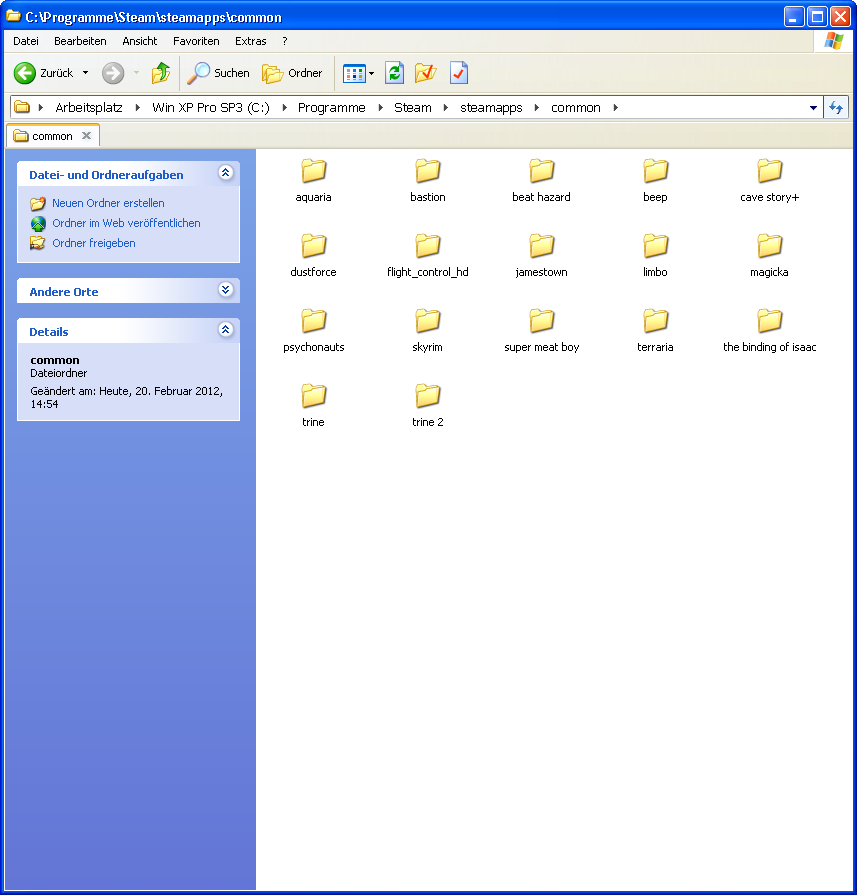Select the jamestown folder
The height and width of the screenshot is (895, 857).
pos(541,255)
